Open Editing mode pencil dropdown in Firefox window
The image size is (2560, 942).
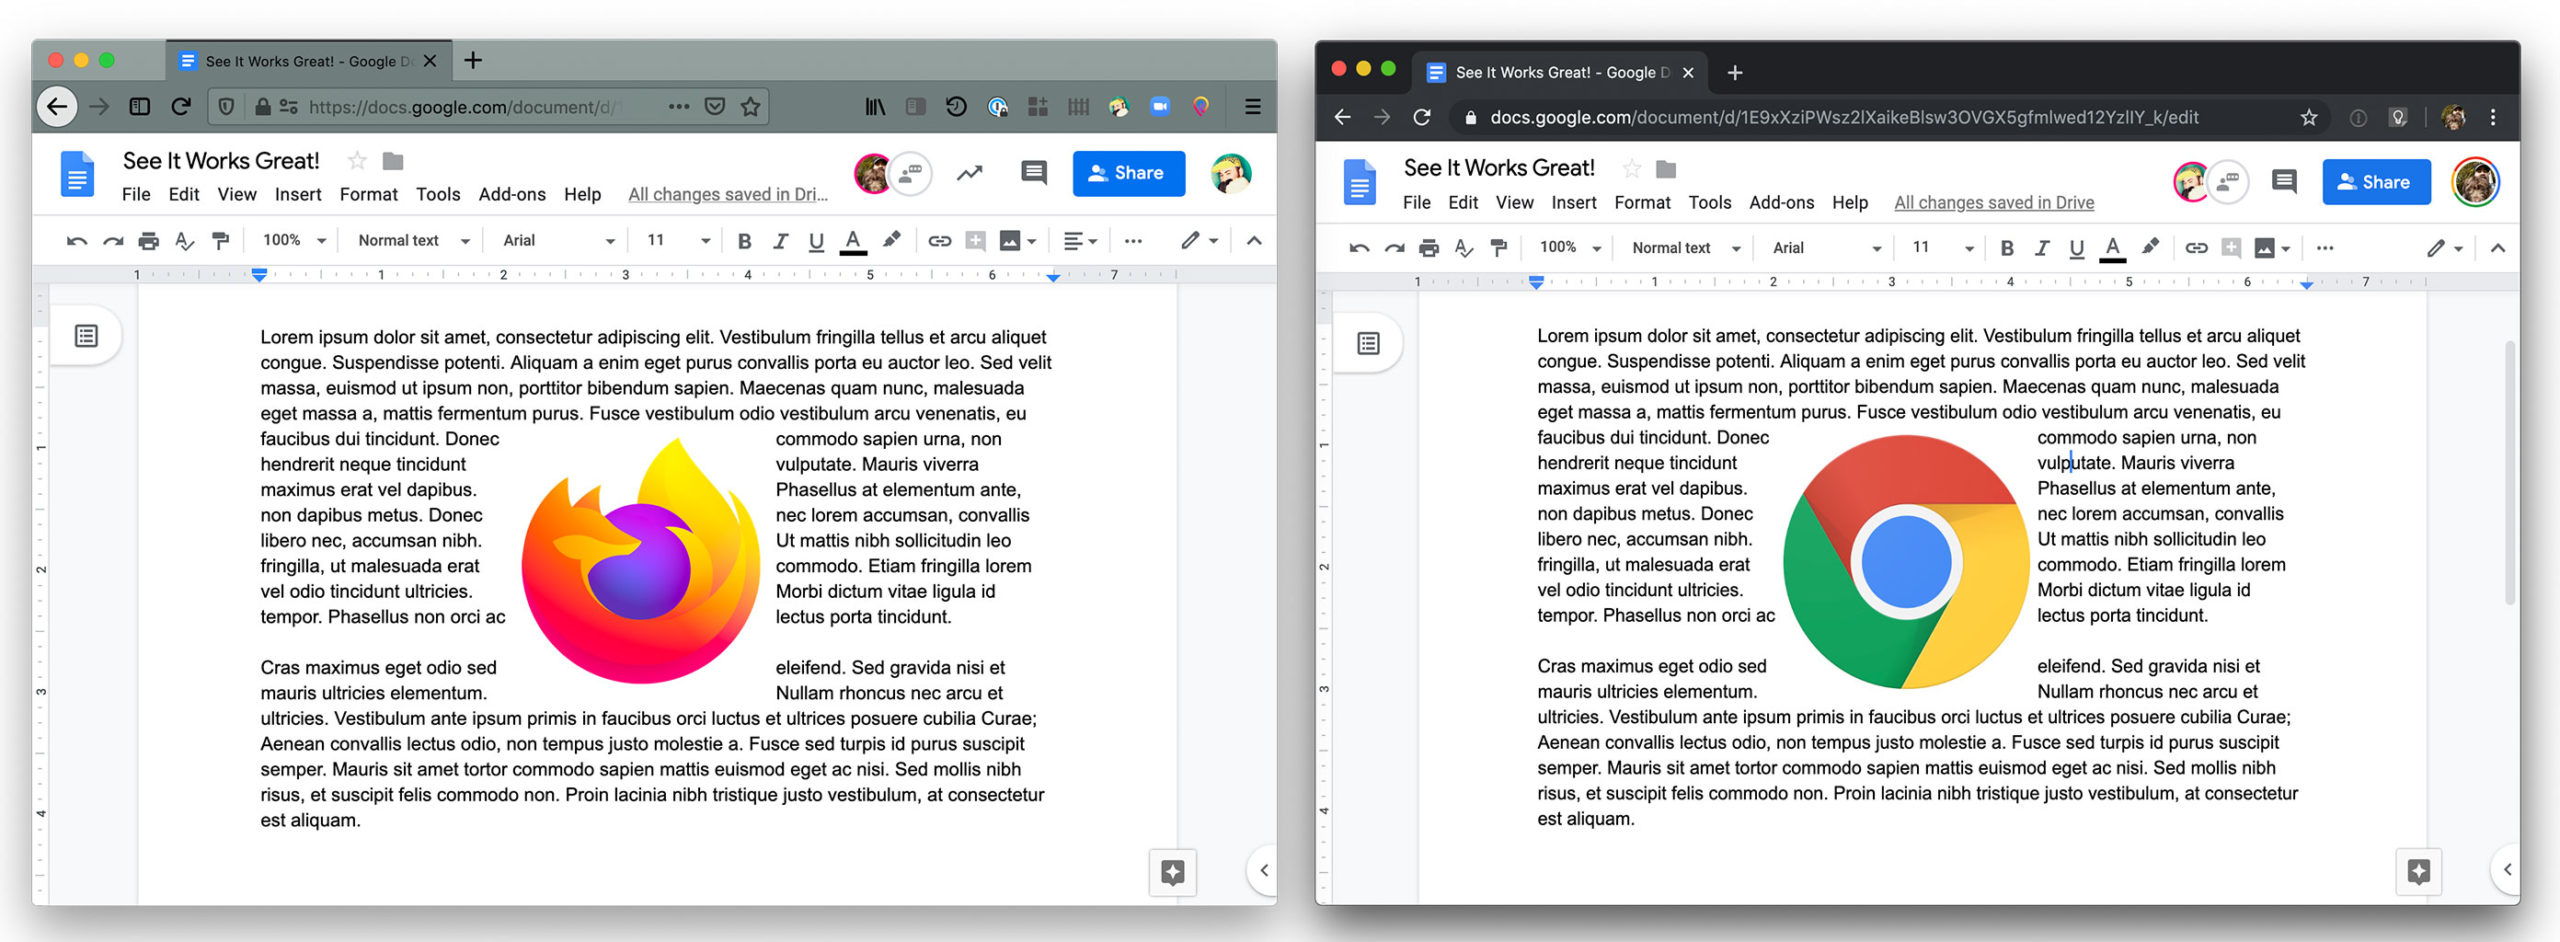point(1199,241)
